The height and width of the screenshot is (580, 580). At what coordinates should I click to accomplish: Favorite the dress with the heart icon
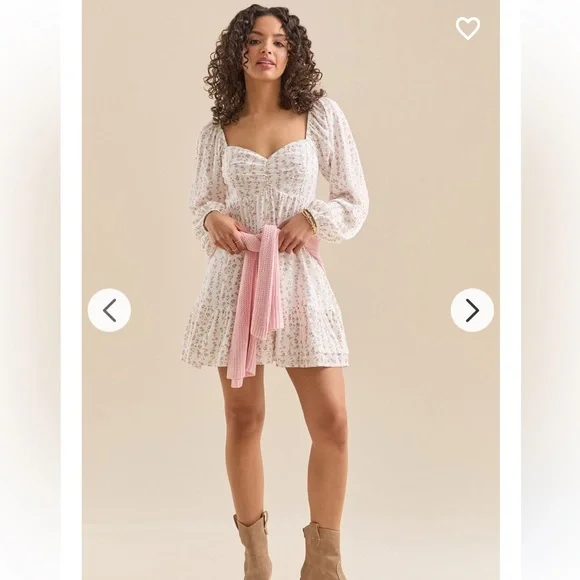click(468, 28)
